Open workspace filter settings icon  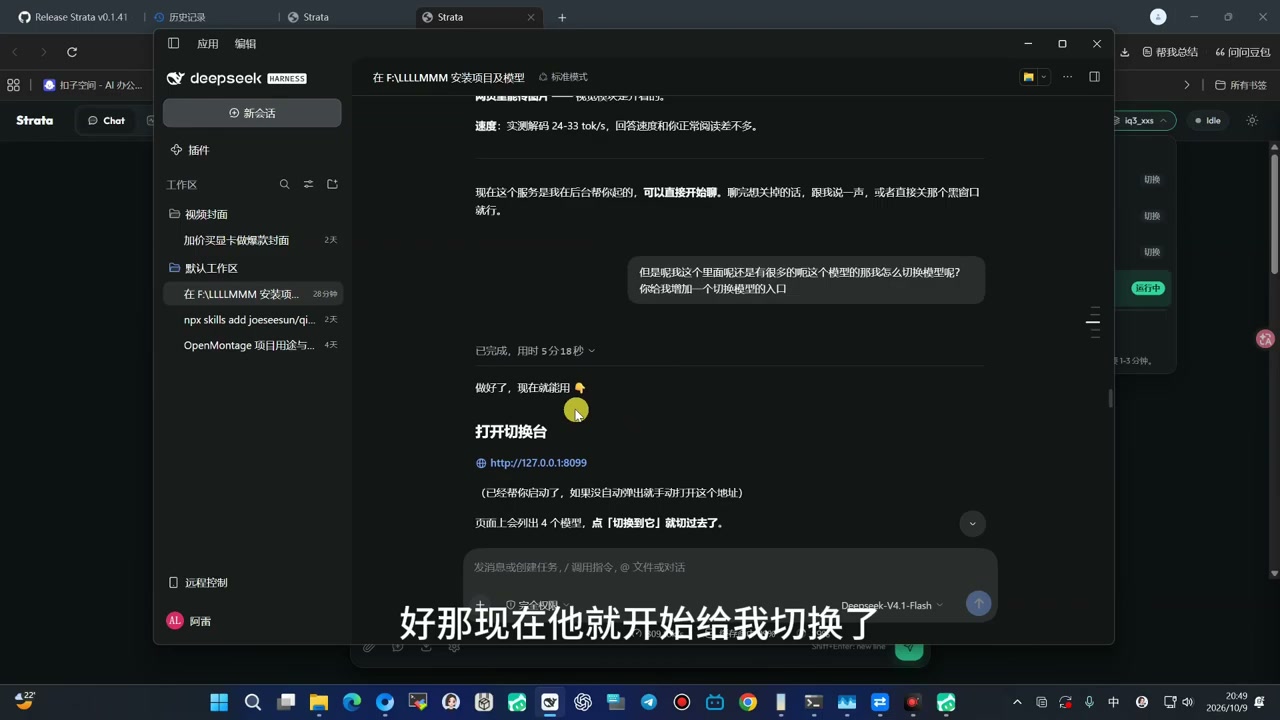click(308, 184)
